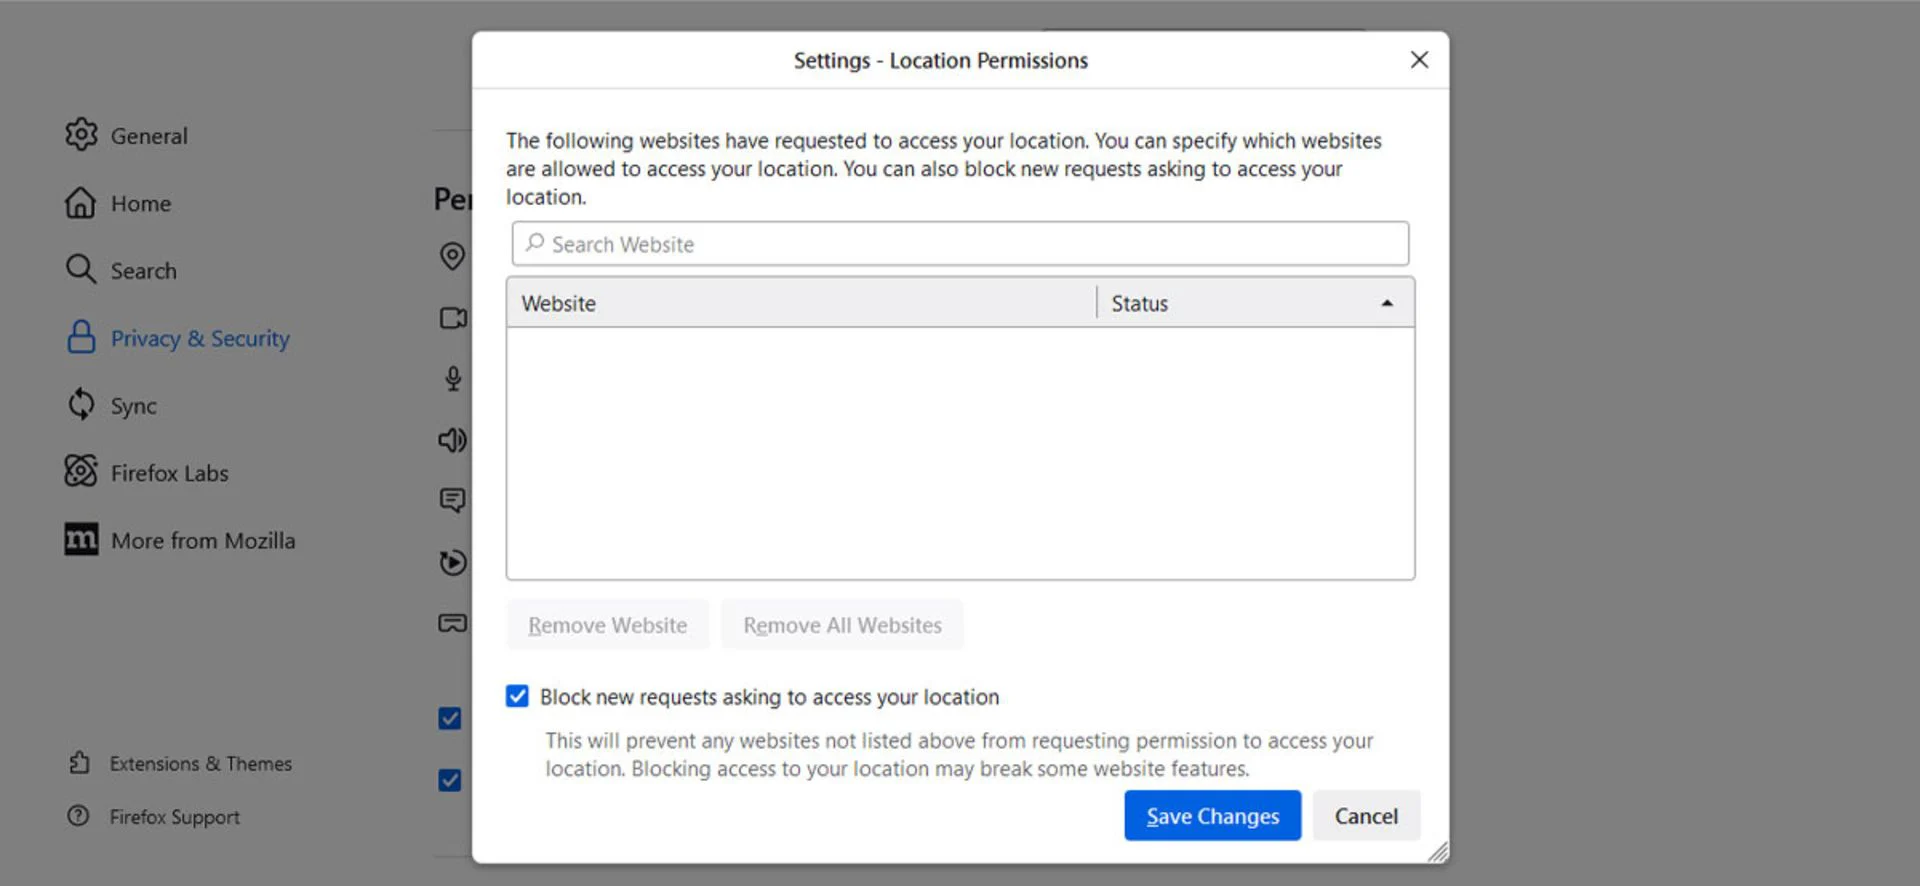Click the General gear icon in sidebar

click(81, 135)
